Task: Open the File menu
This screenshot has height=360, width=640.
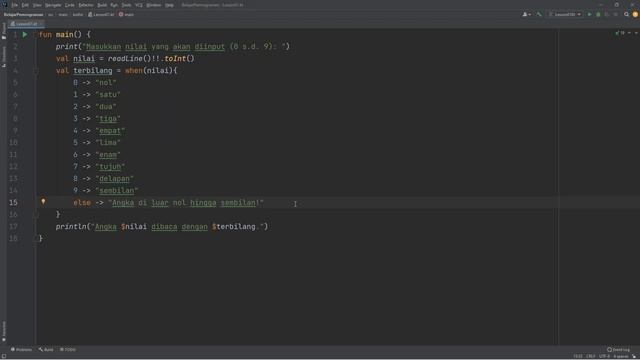Action: [x=15, y=5]
